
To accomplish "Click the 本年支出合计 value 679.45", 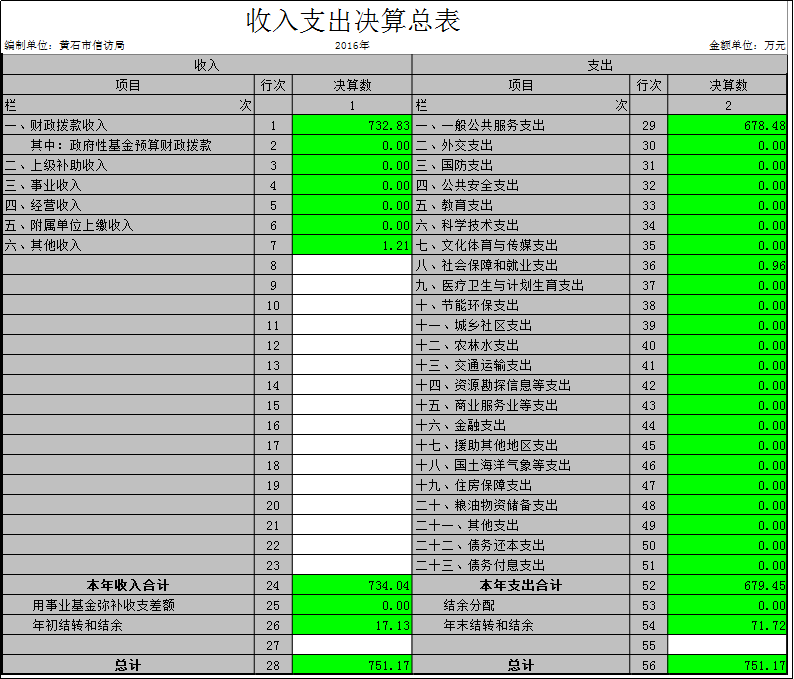I will coord(727,585).
